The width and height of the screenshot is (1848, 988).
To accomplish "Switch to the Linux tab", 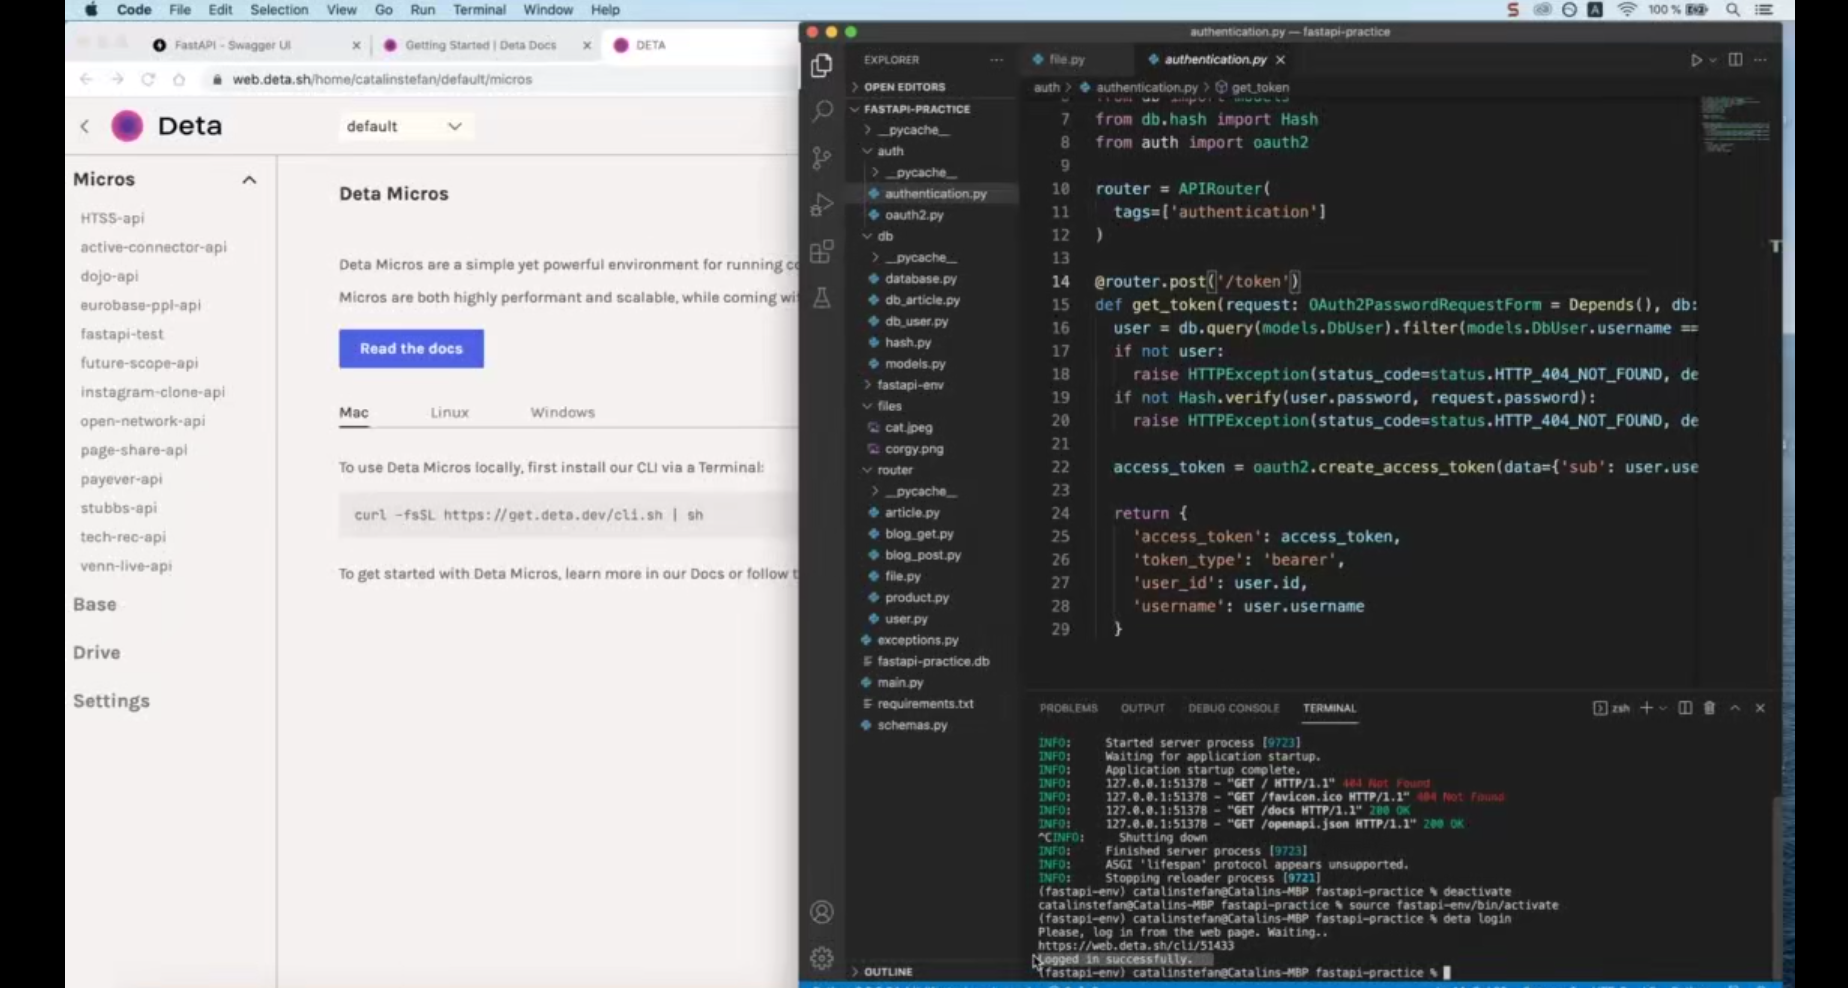I will click(x=449, y=412).
